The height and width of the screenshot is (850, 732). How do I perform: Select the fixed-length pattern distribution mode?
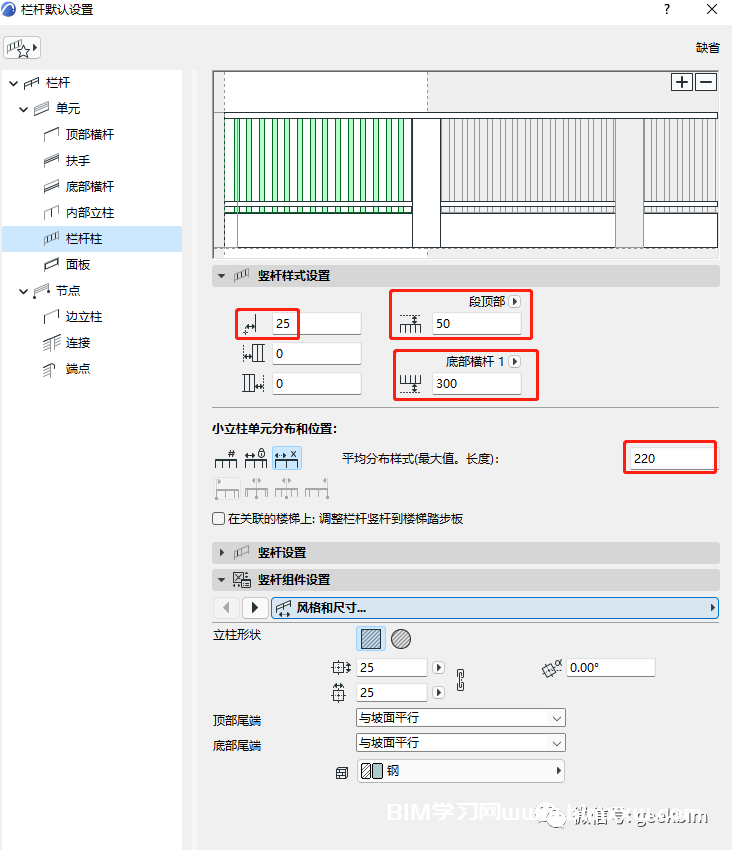tap(256, 459)
